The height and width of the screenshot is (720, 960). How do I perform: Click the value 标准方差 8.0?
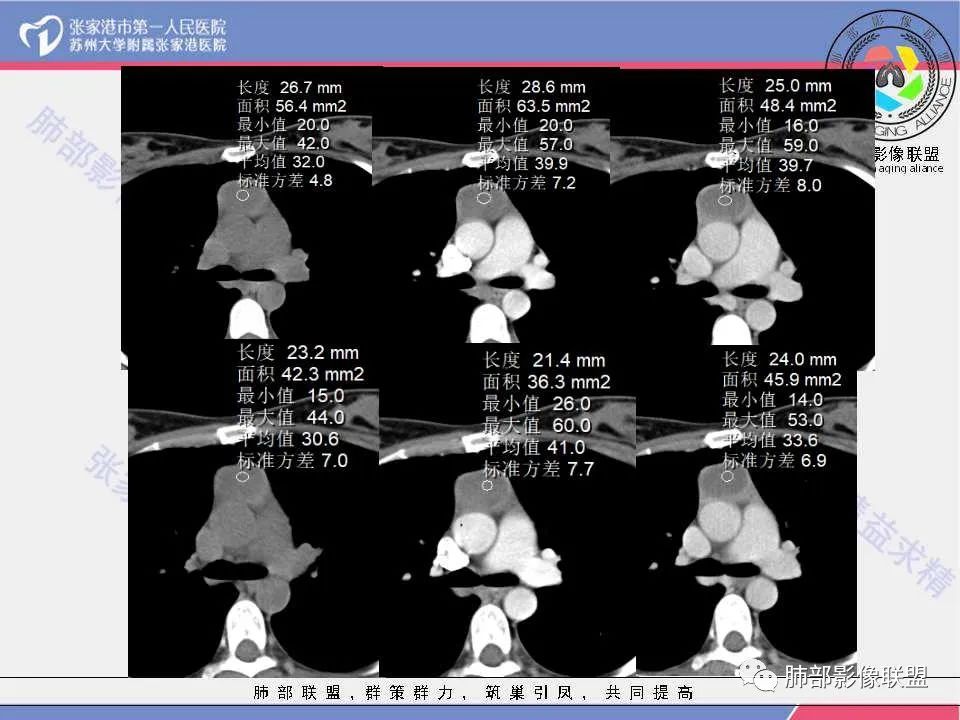click(x=770, y=185)
